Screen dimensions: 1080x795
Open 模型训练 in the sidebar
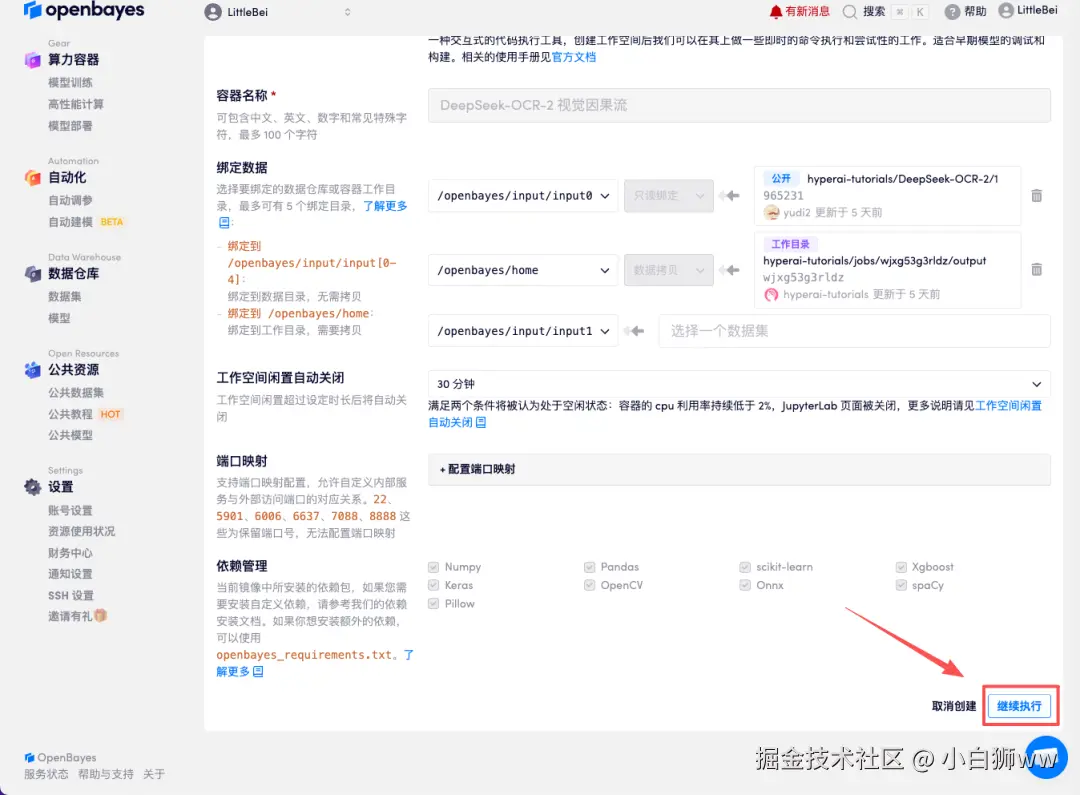[70, 82]
